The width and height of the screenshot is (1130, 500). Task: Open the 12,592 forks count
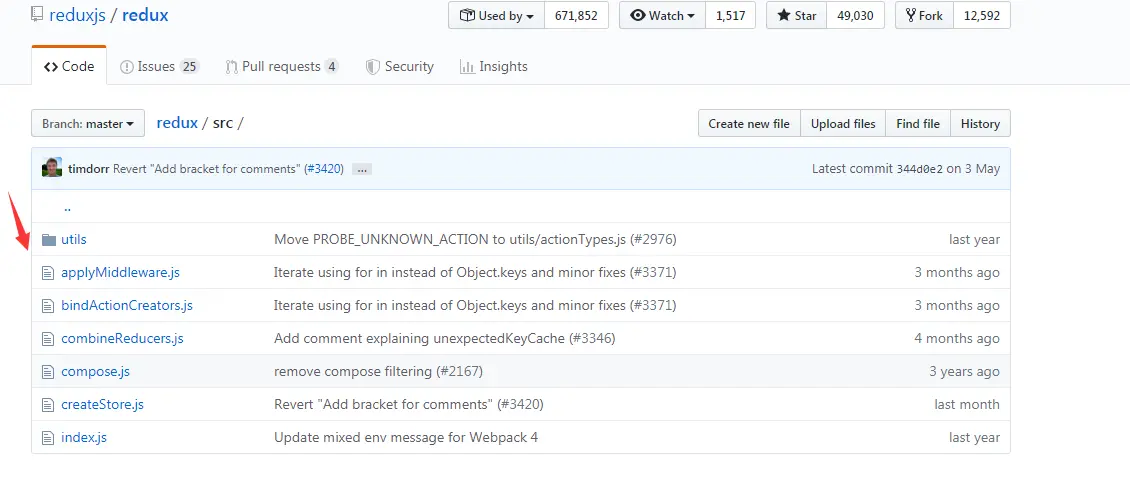coord(982,15)
